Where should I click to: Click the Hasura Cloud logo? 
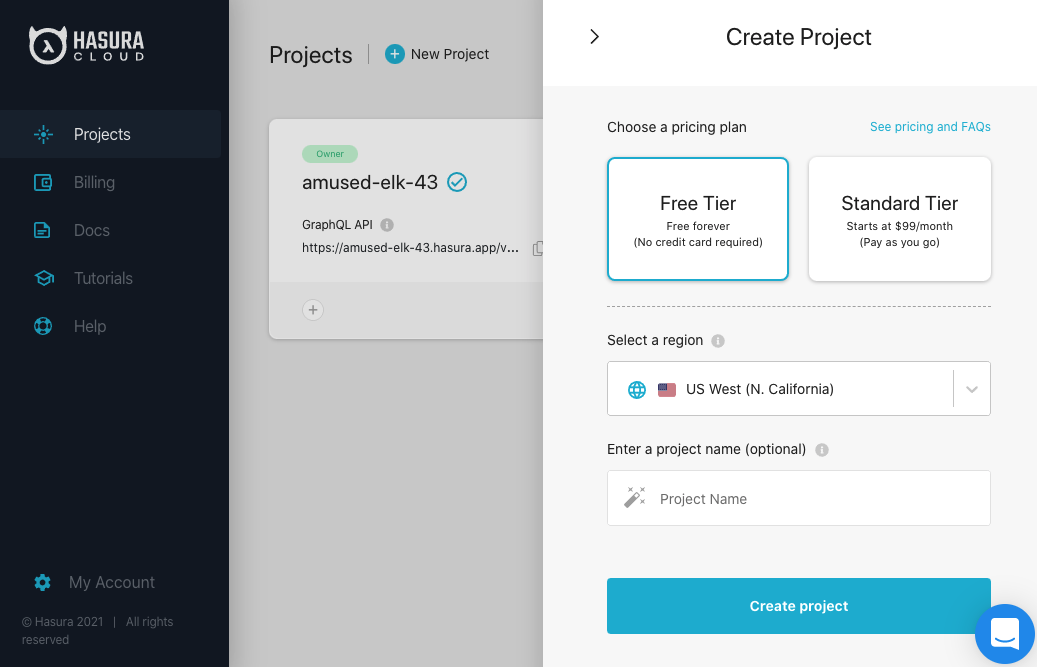[85, 44]
